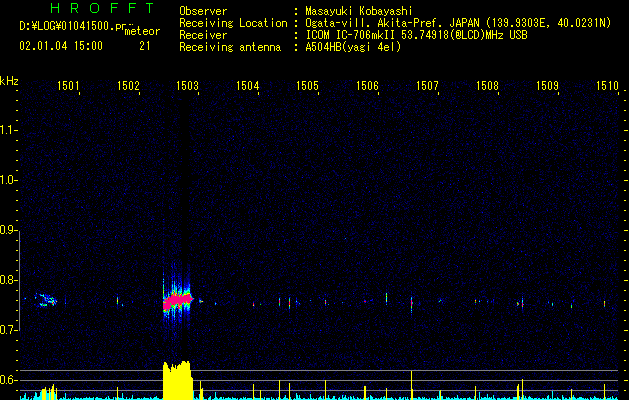Click the 1501 time axis marker
Viewport: 629px width, 400px height.
coord(68,85)
